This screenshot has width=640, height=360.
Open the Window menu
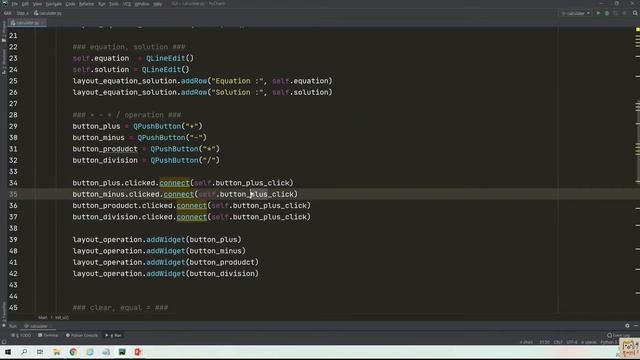point(142,4)
